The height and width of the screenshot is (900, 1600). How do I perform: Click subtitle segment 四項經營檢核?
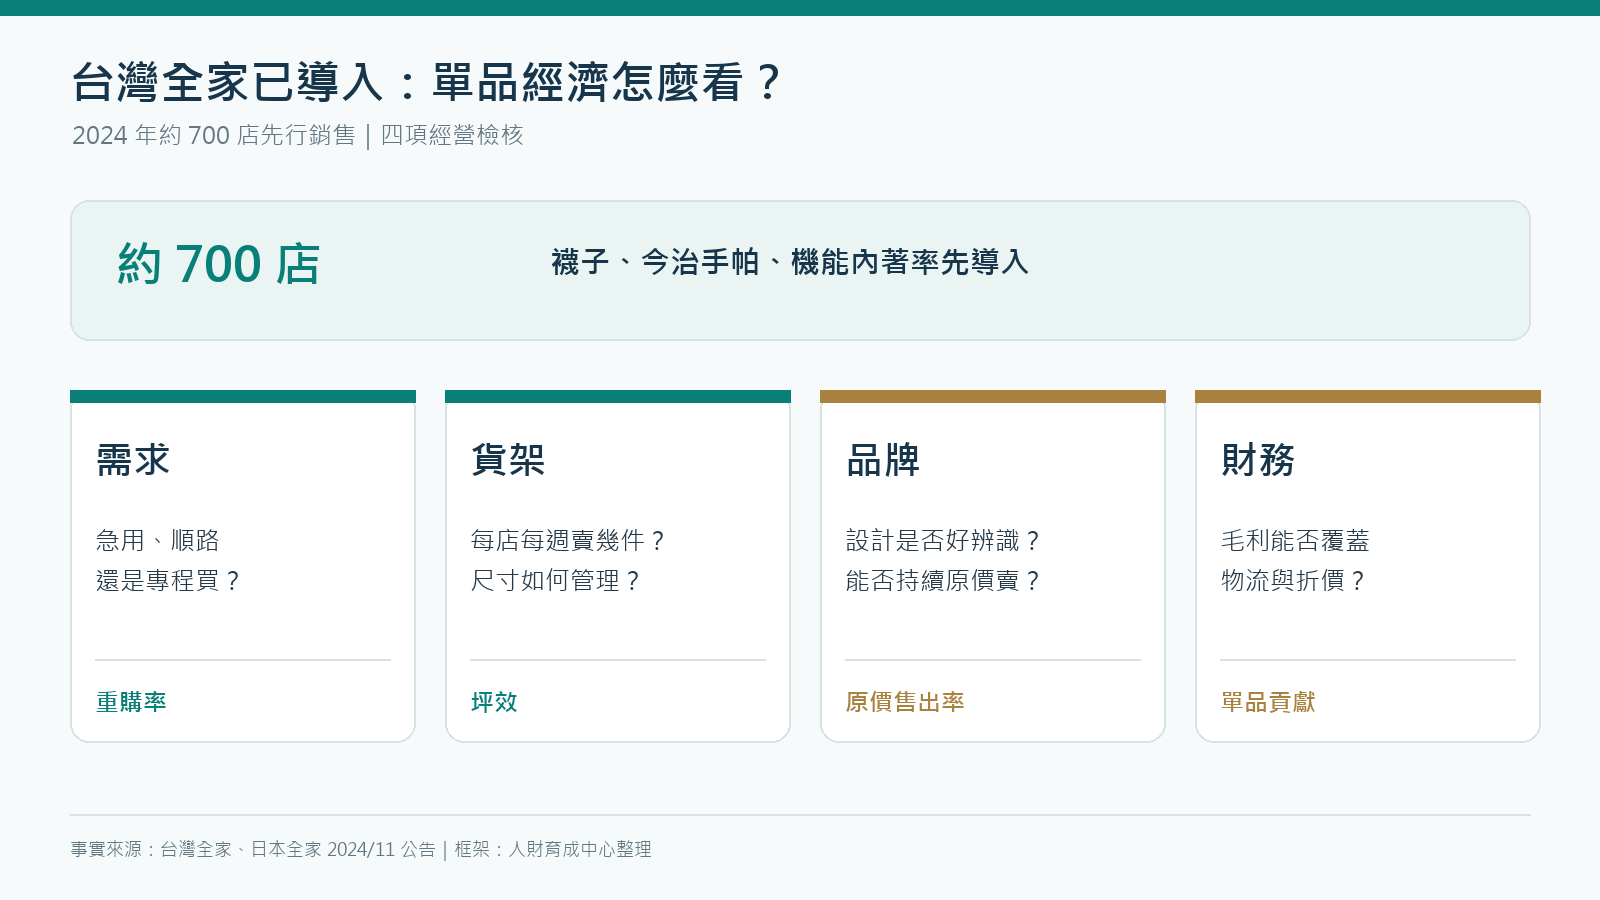452,135
